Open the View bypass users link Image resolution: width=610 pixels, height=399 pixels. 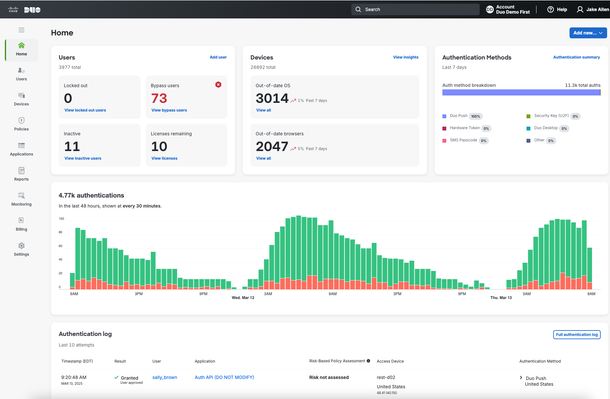169,110
